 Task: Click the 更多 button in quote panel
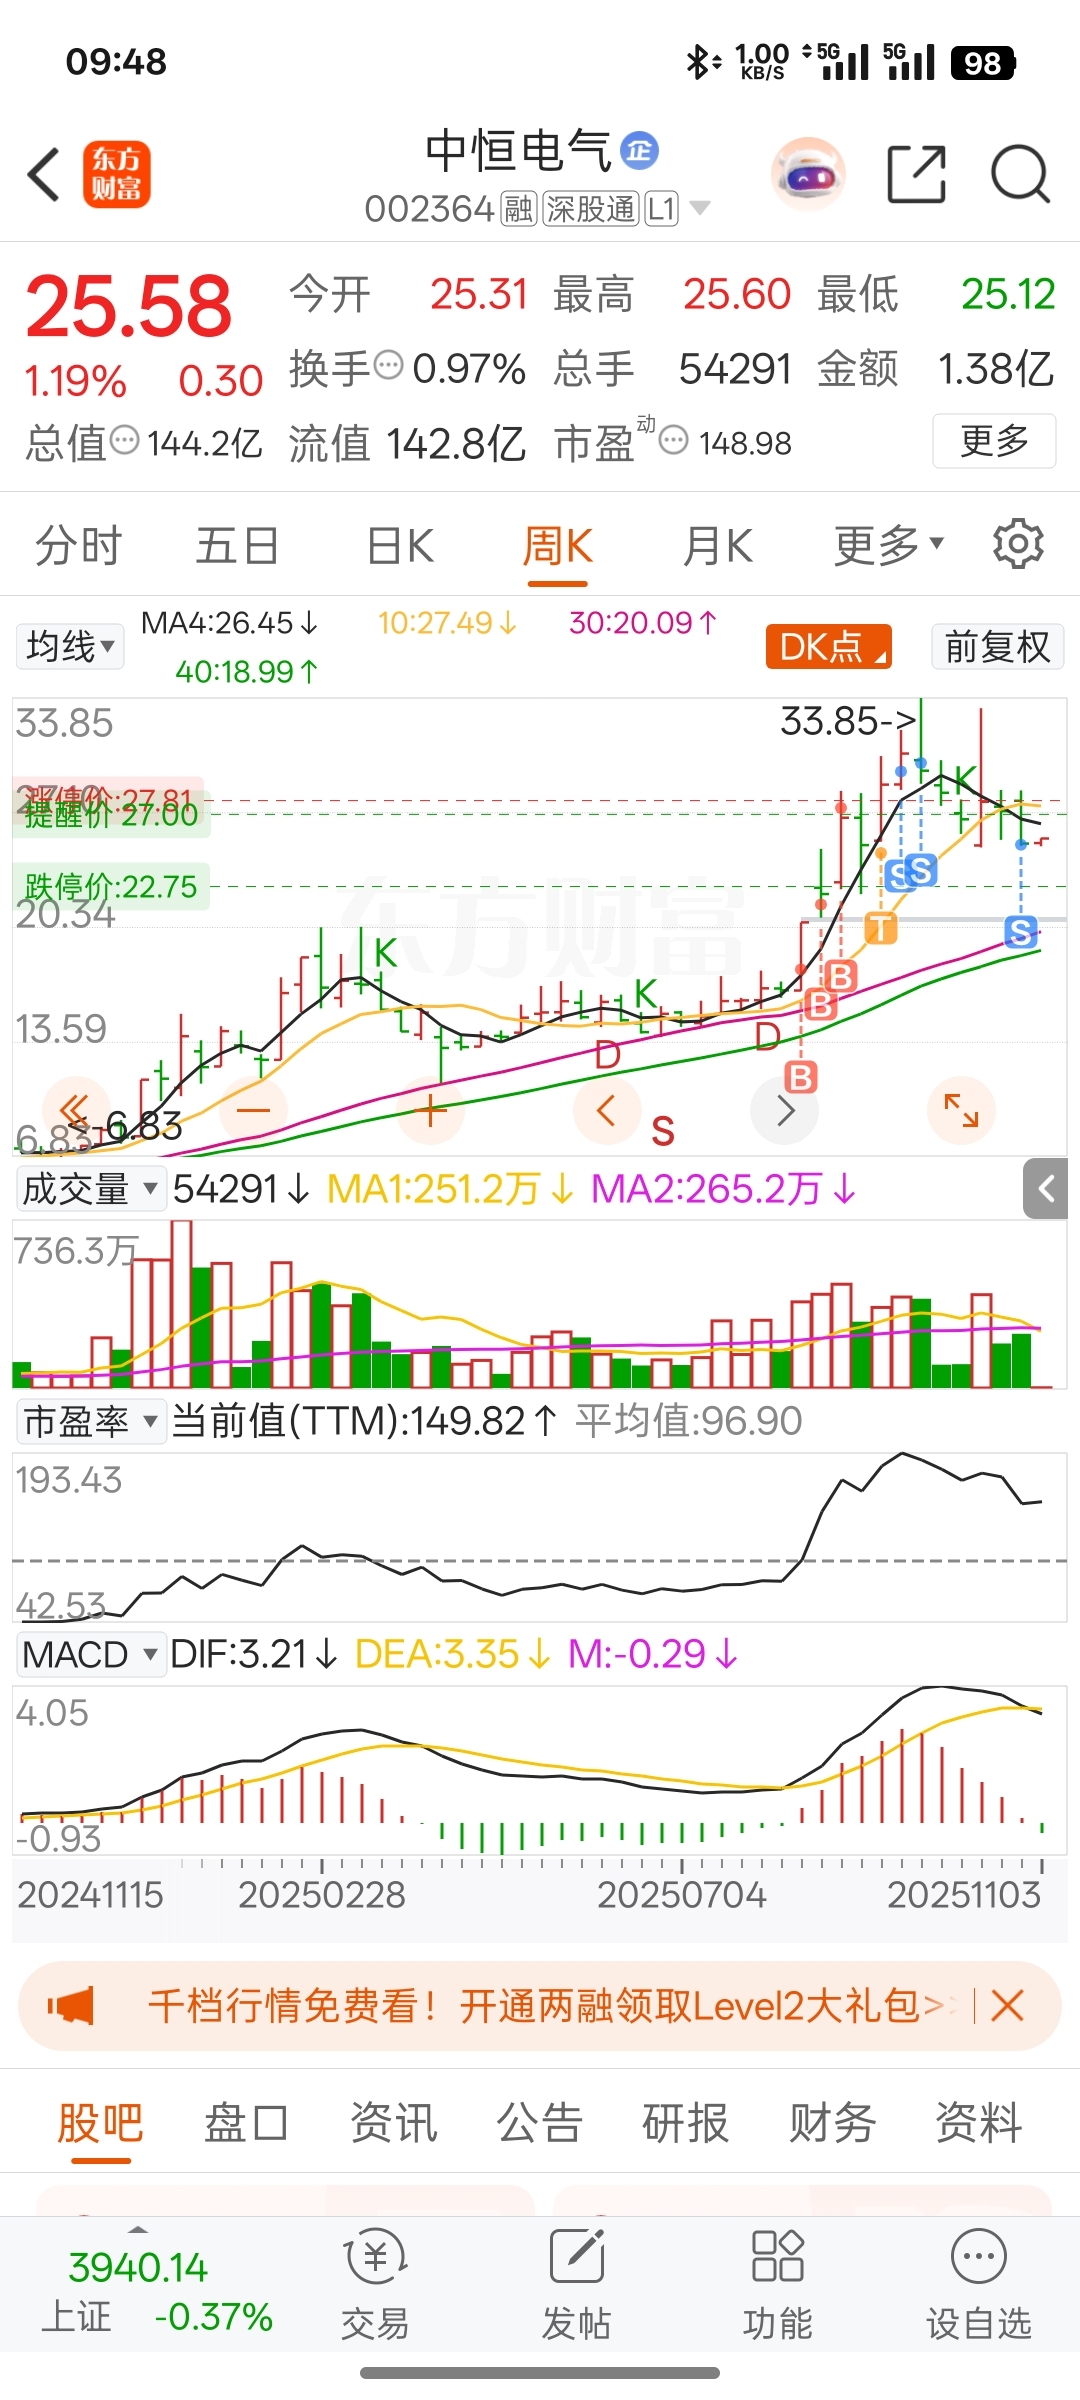click(994, 440)
